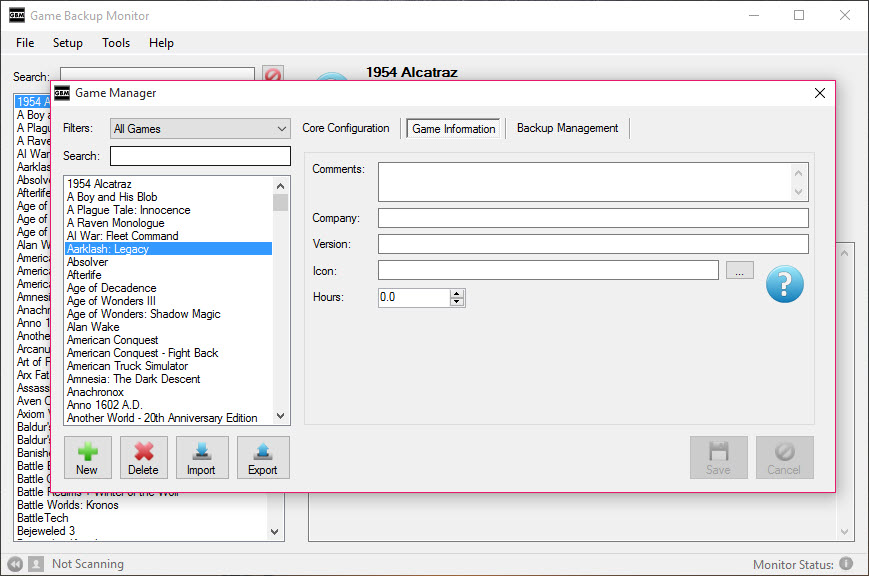Screen dimensions: 869x576
Task: Click the Icon path input field
Action: pyautogui.click(x=548, y=271)
